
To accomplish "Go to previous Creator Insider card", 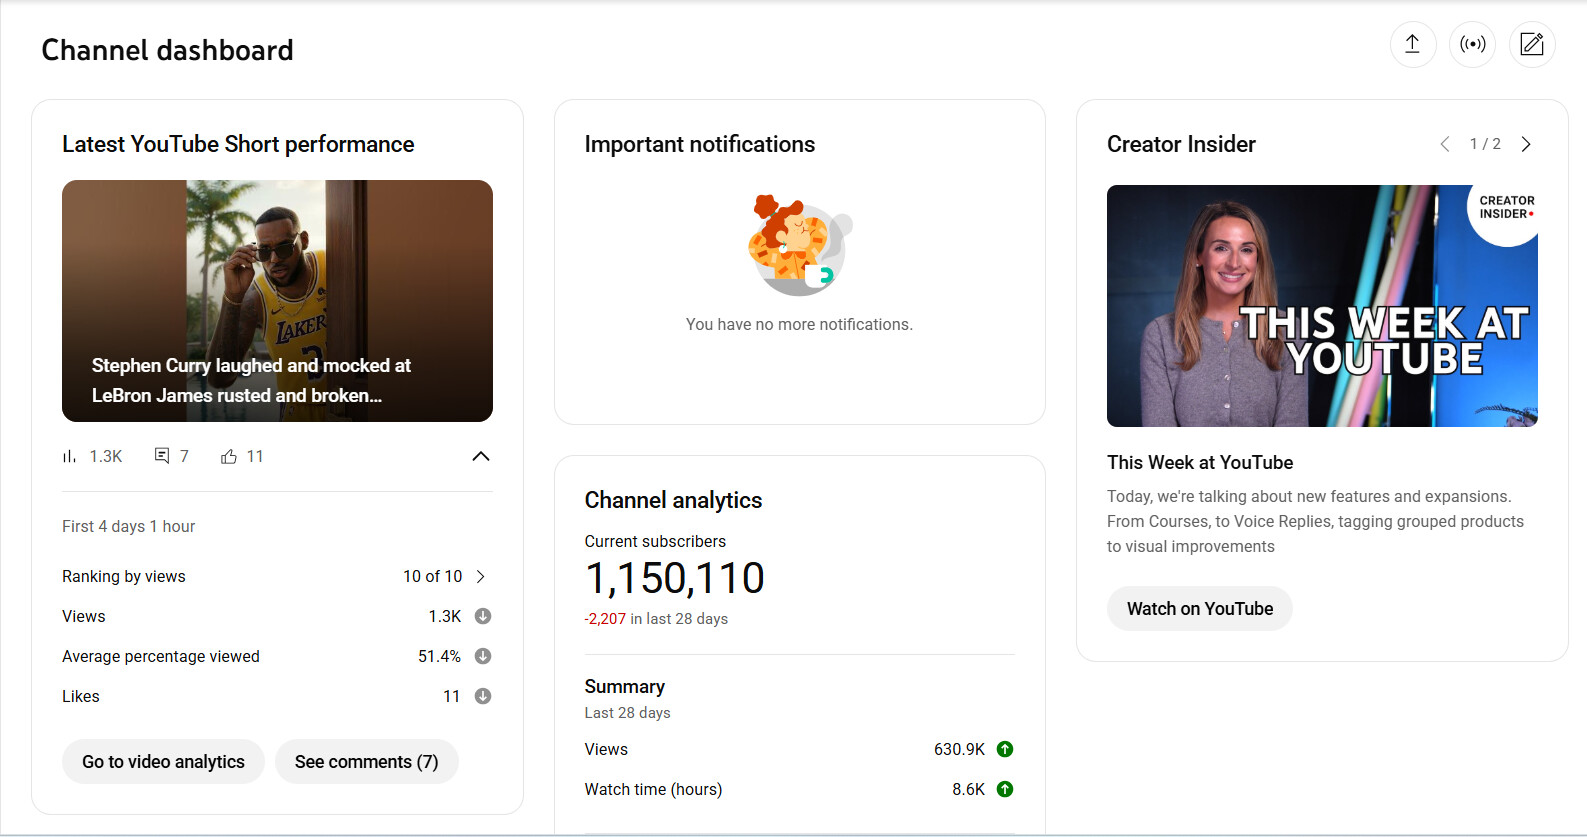I will click(1445, 144).
